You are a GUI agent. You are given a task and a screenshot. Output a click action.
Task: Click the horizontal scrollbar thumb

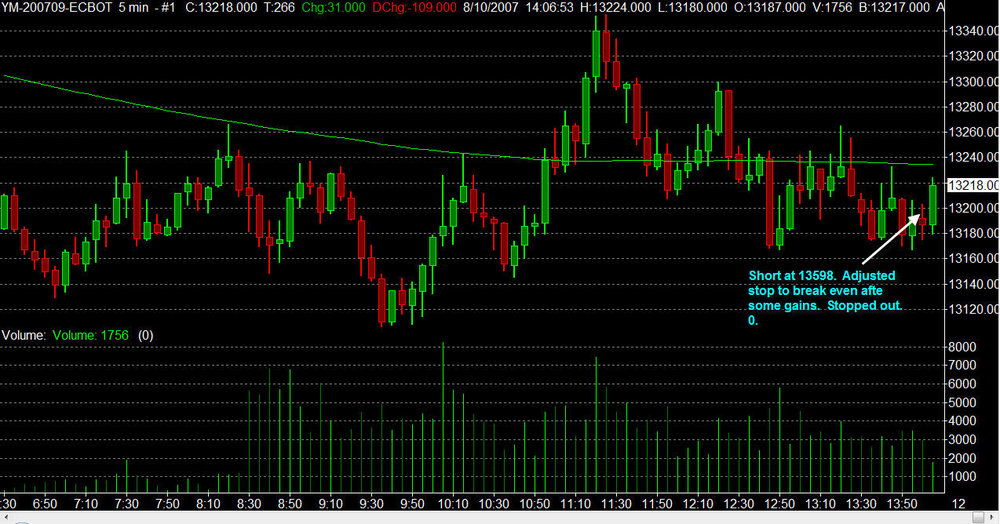tap(978, 517)
